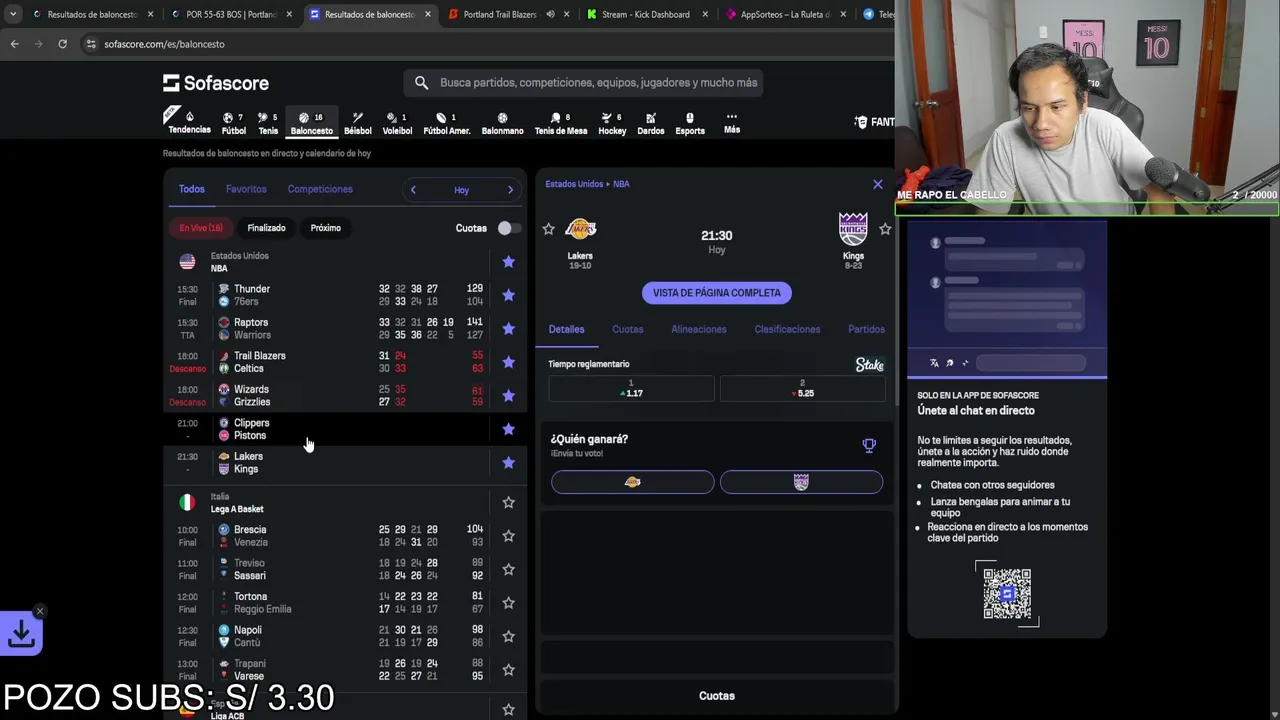1280x720 pixels.
Task: Open the Béisbol sport category
Action: tap(357, 123)
